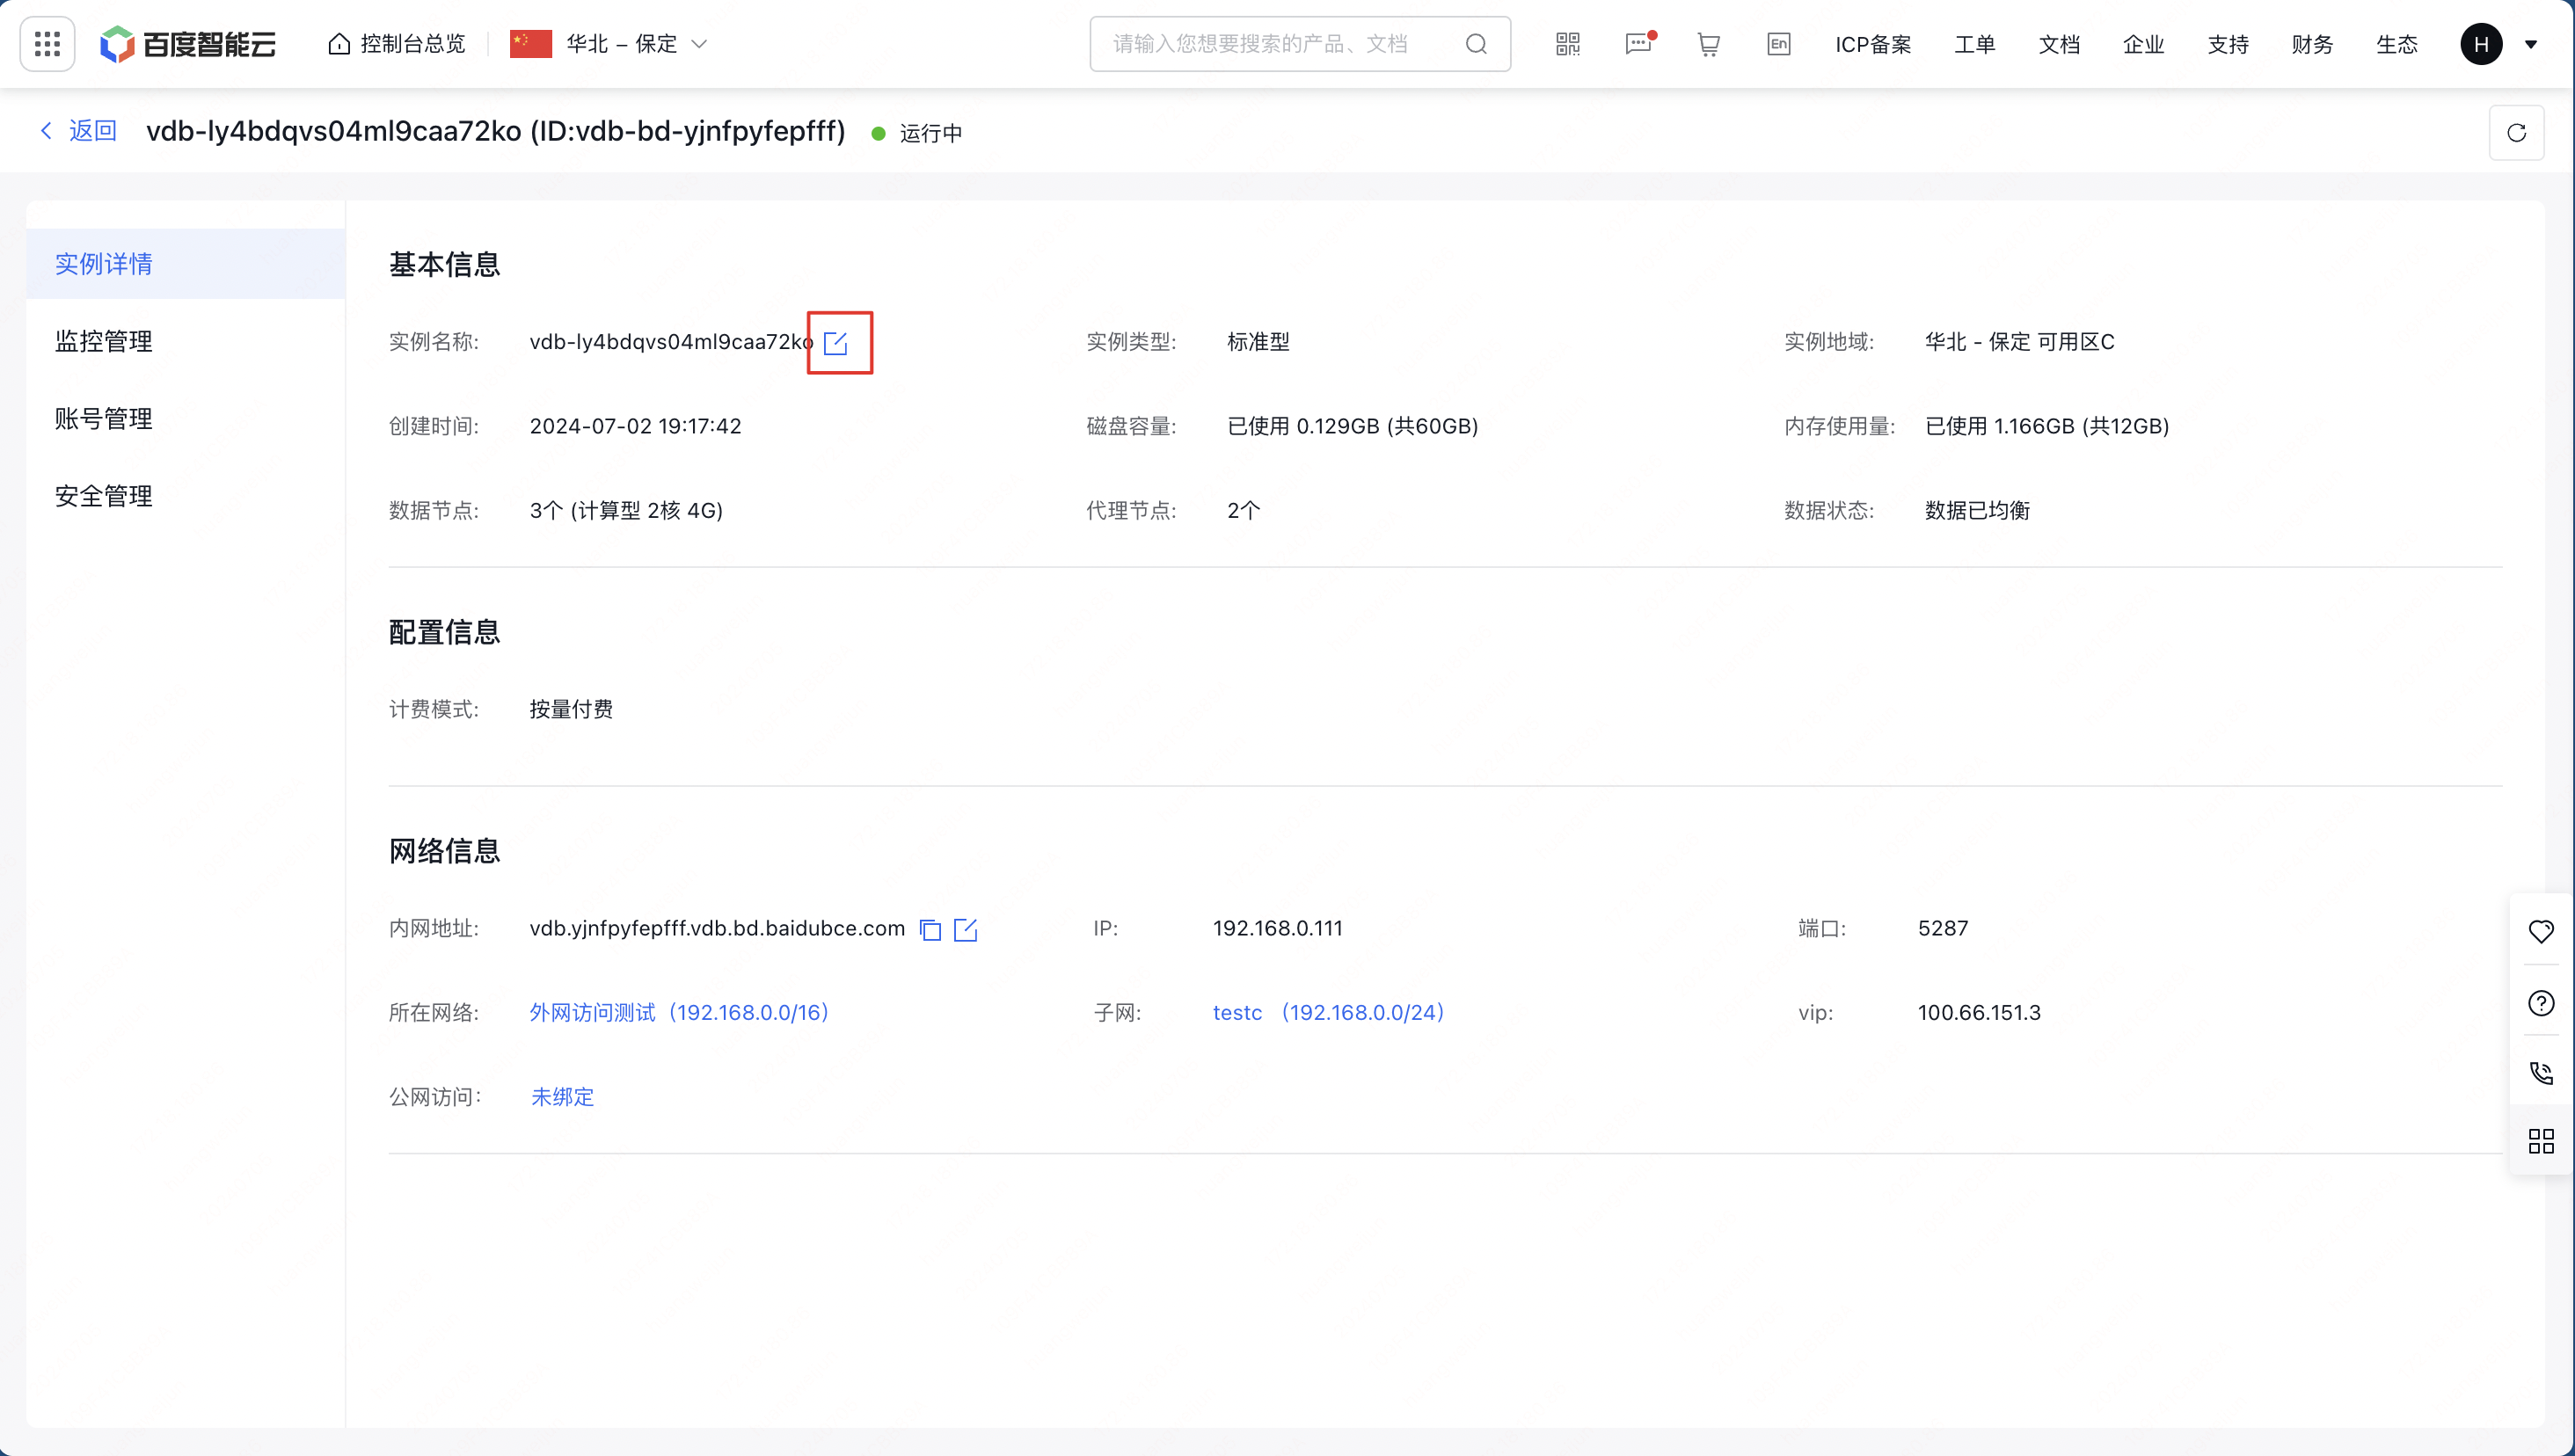2575x1456 pixels.
Task: Copy the 内网地址 address
Action: click(930, 929)
